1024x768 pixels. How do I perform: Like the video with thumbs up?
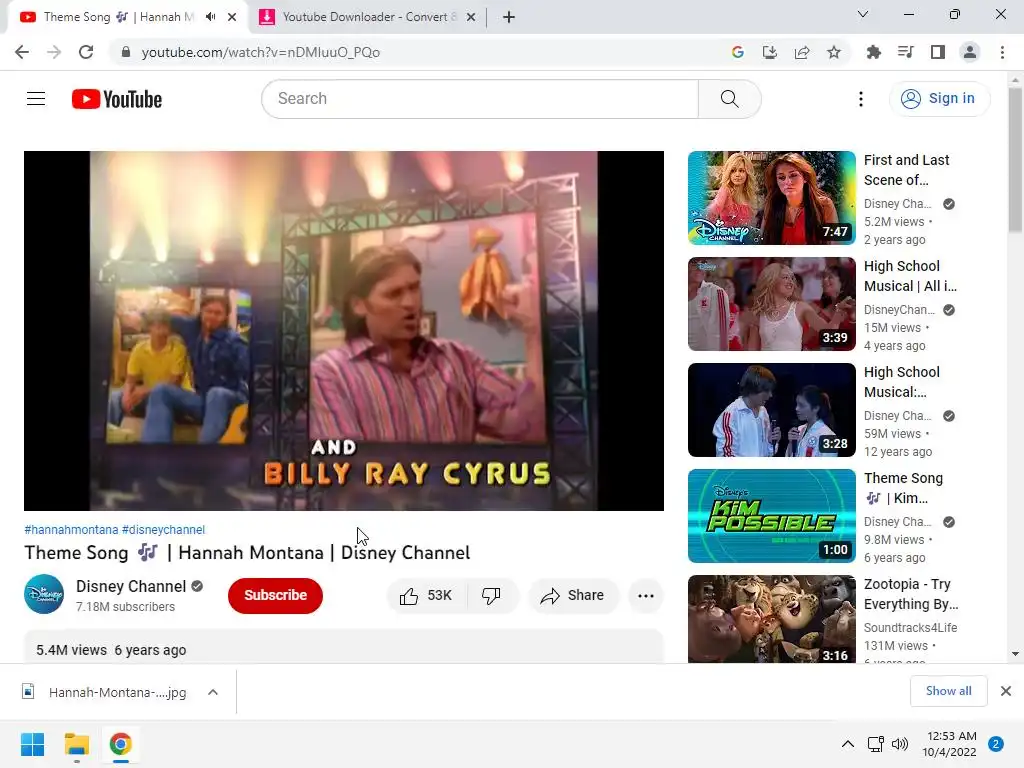428,595
